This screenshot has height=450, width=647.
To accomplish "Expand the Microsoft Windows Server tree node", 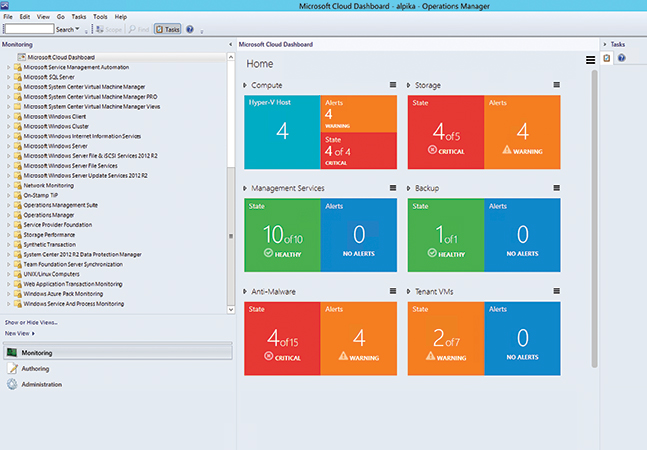I will [x=8, y=146].
